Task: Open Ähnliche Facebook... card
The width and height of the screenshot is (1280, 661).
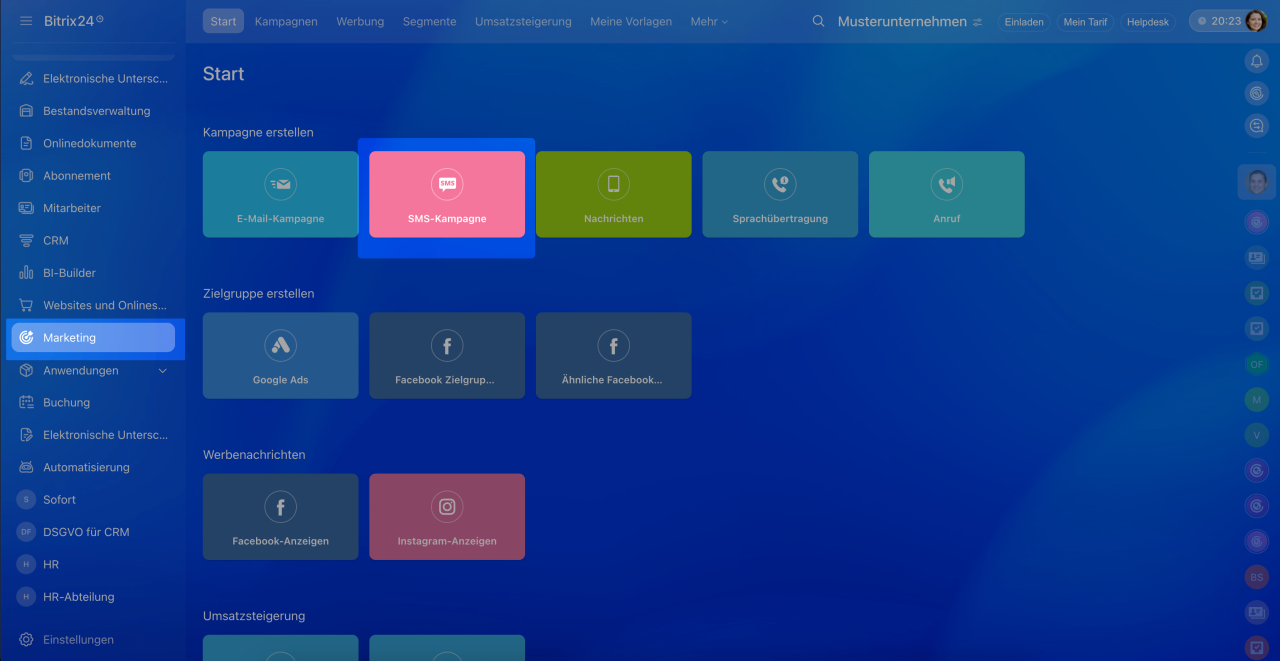Action: pyautogui.click(x=614, y=356)
